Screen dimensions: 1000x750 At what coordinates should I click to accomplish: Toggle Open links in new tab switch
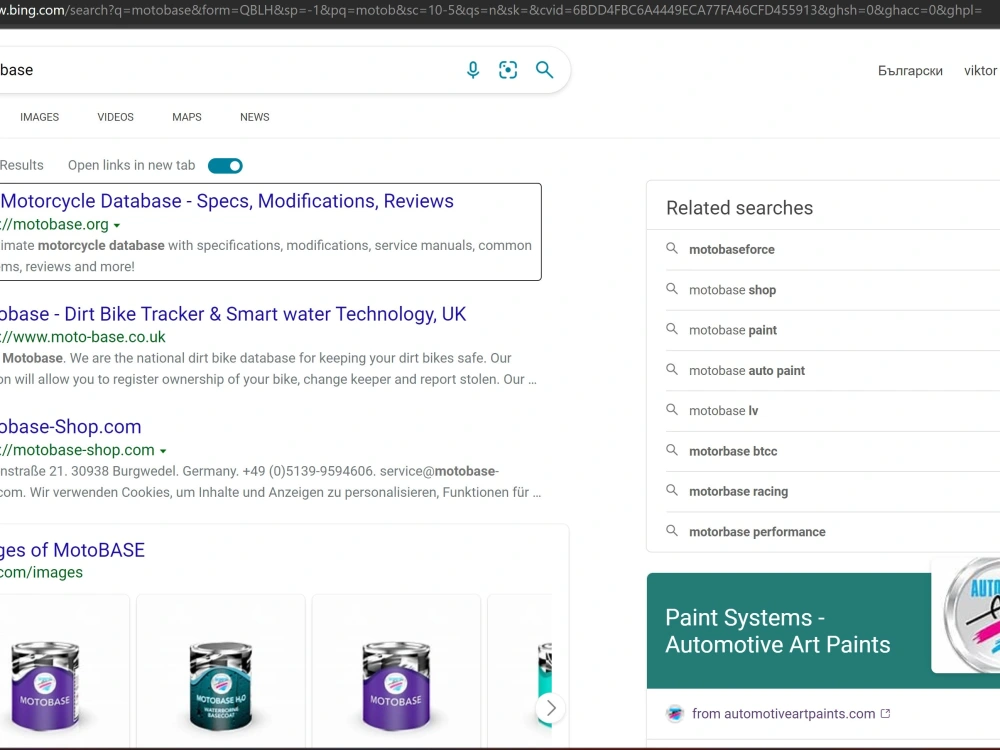pyautogui.click(x=225, y=166)
